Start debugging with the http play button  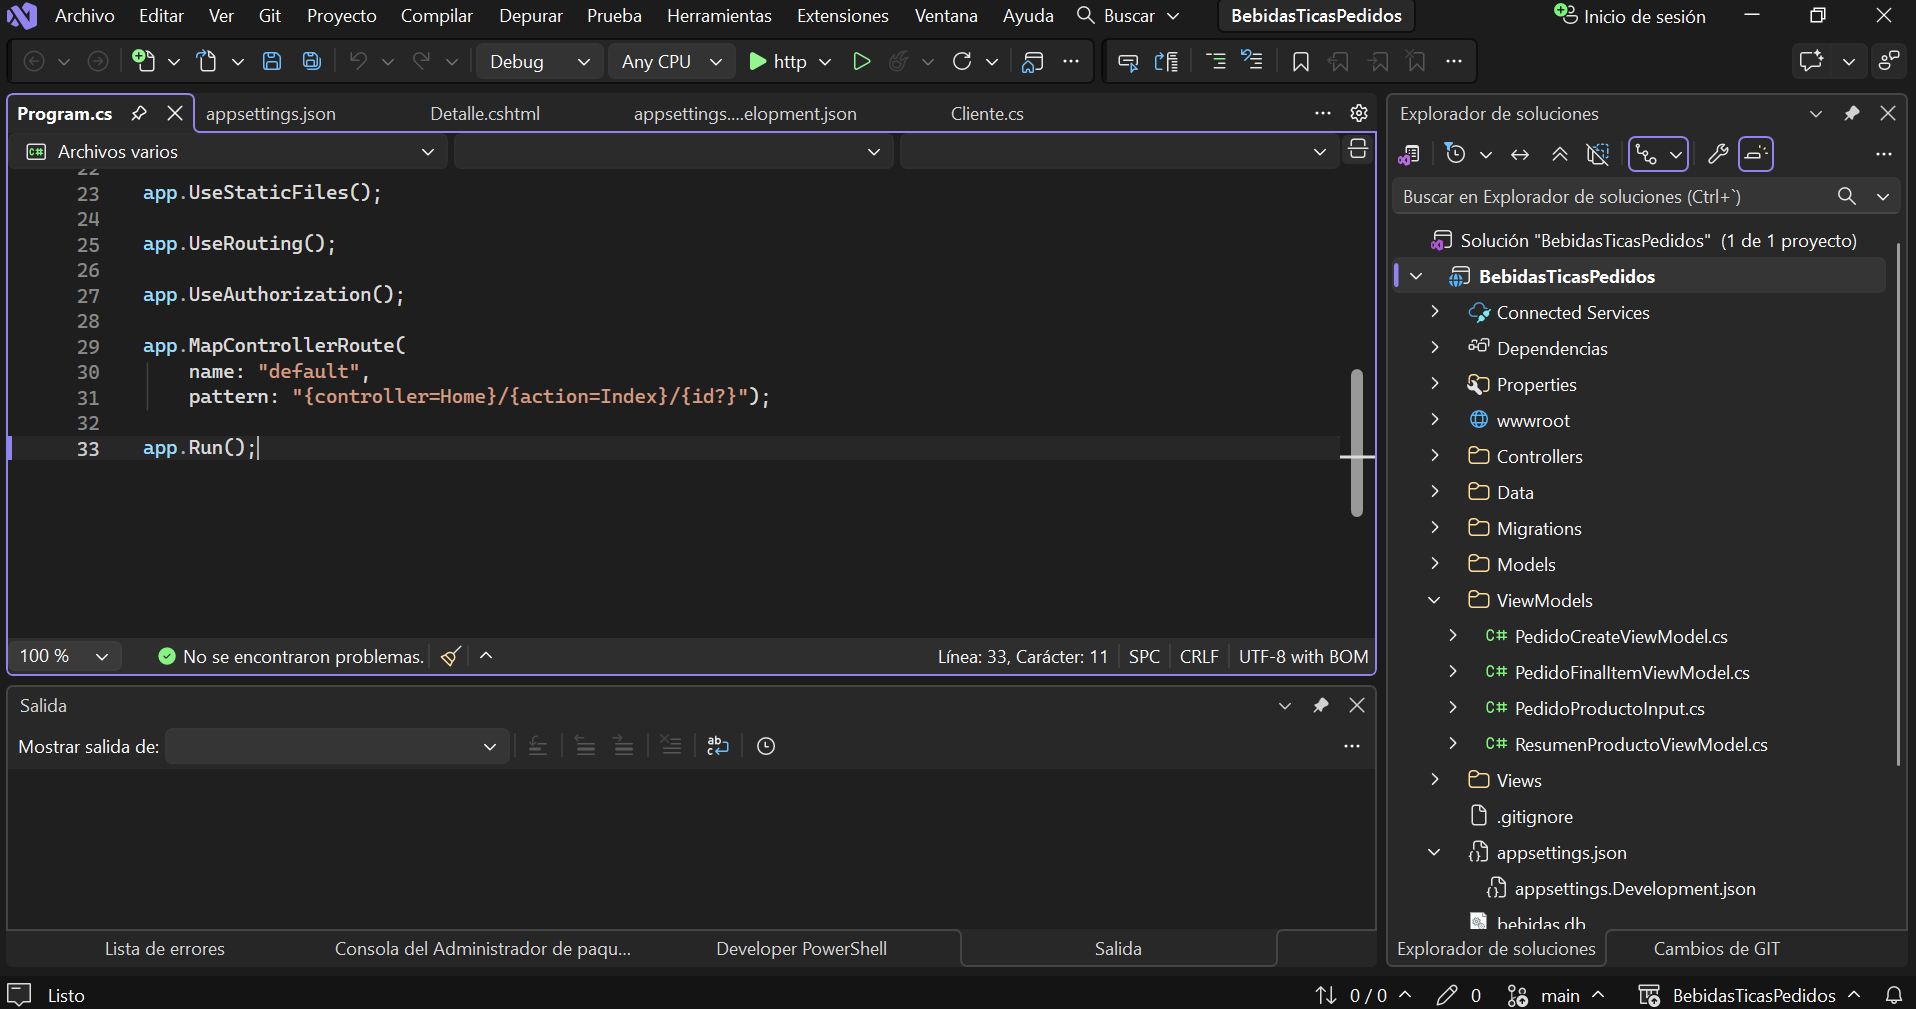(x=779, y=61)
